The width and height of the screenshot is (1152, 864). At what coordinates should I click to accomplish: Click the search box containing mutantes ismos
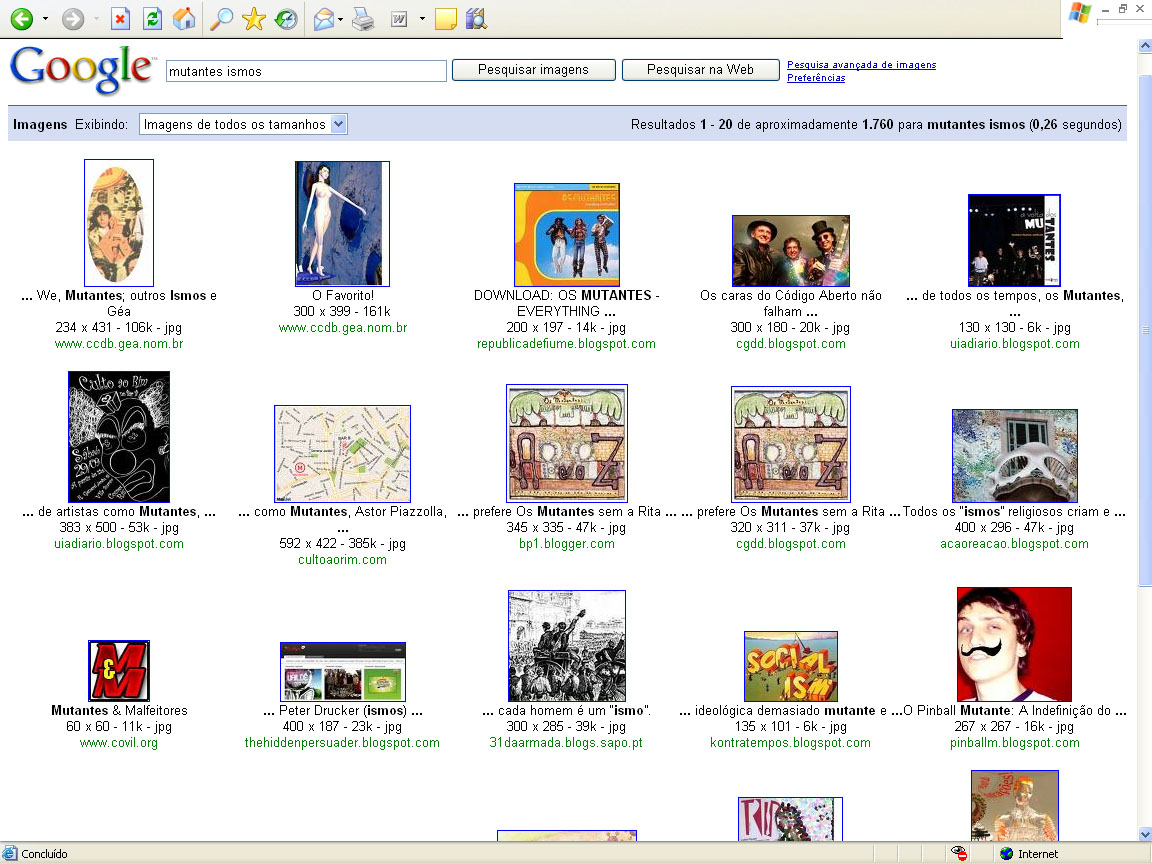(306, 71)
